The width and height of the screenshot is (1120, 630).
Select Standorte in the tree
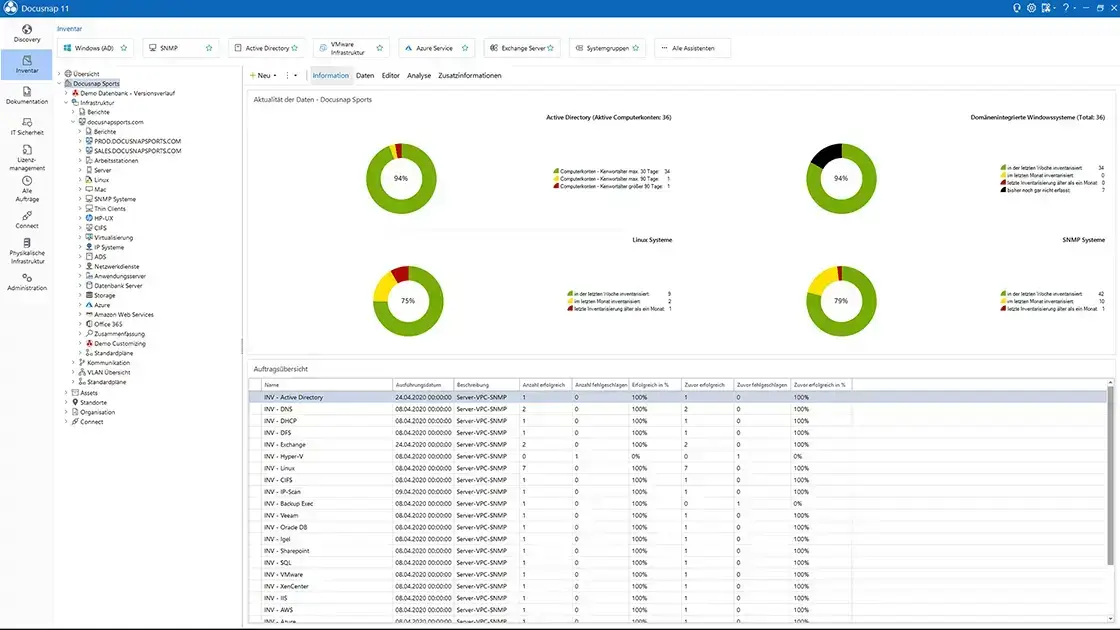[93, 403]
